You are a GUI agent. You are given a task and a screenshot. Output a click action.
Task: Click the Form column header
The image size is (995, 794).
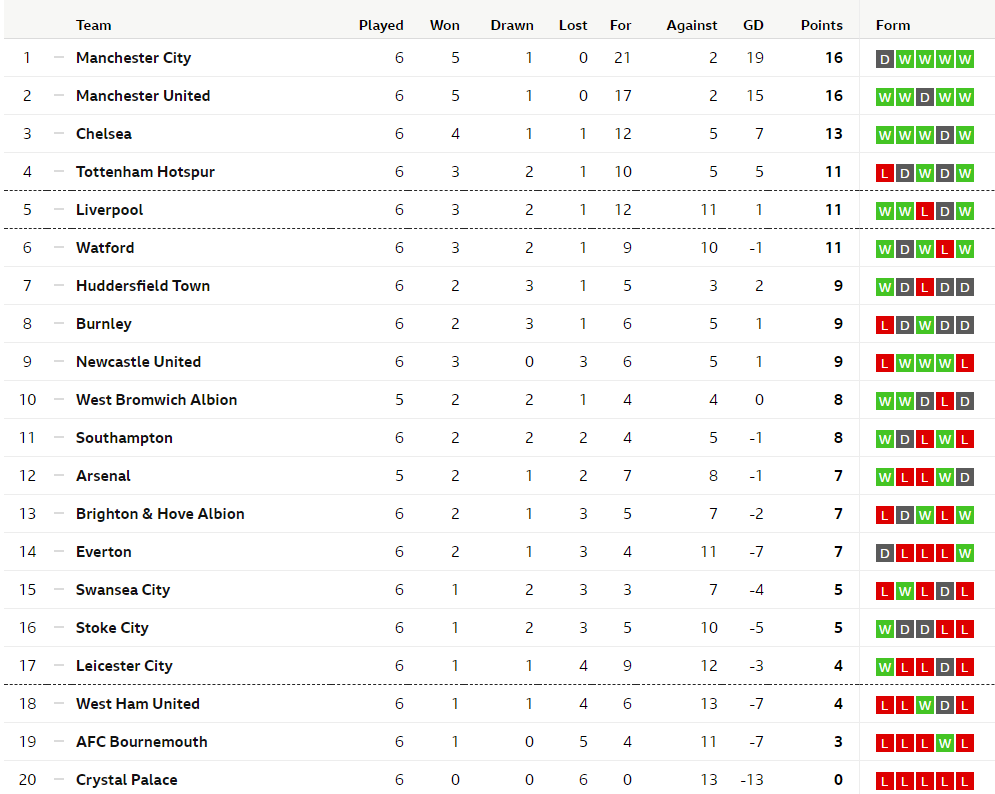coord(893,25)
